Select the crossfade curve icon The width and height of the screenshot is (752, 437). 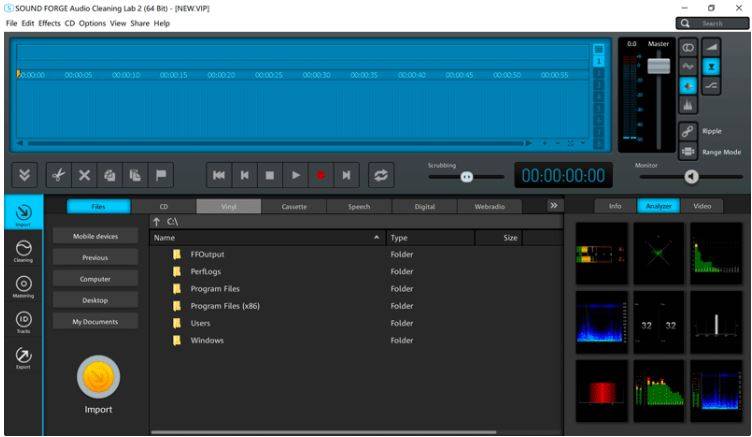pyautogui.click(x=711, y=86)
